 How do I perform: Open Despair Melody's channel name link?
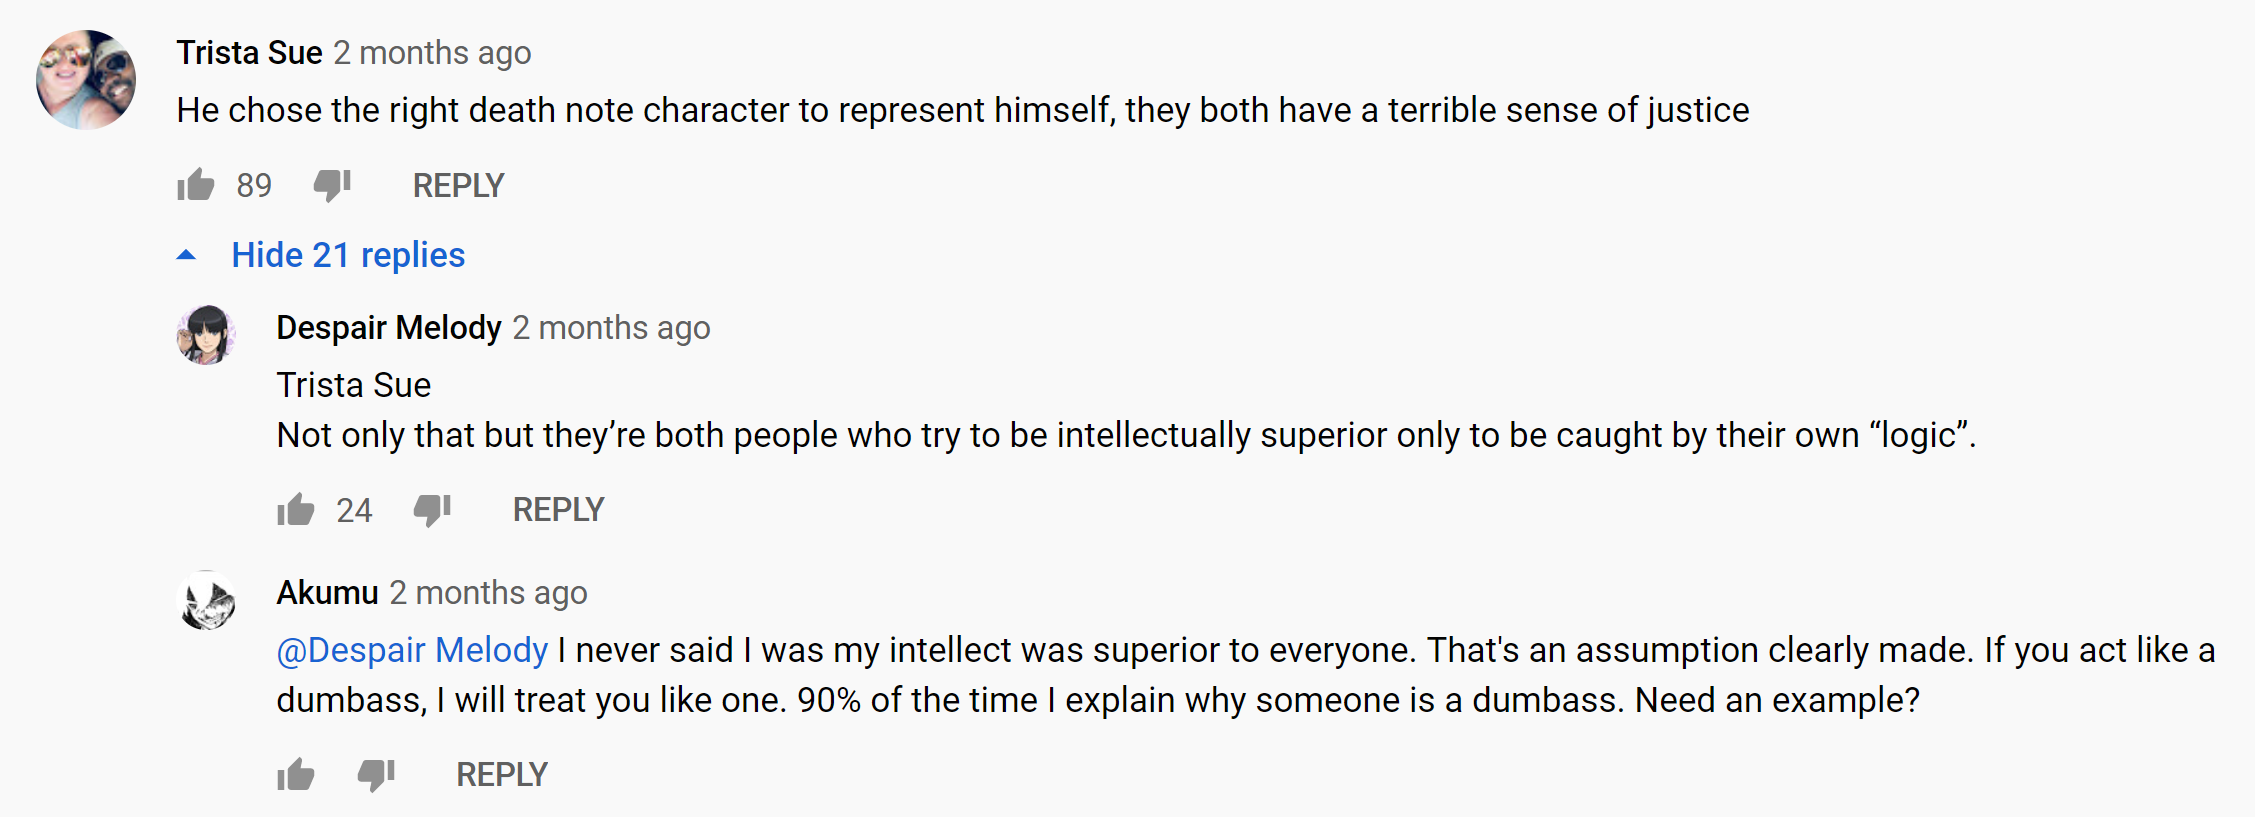tap(389, 328)
